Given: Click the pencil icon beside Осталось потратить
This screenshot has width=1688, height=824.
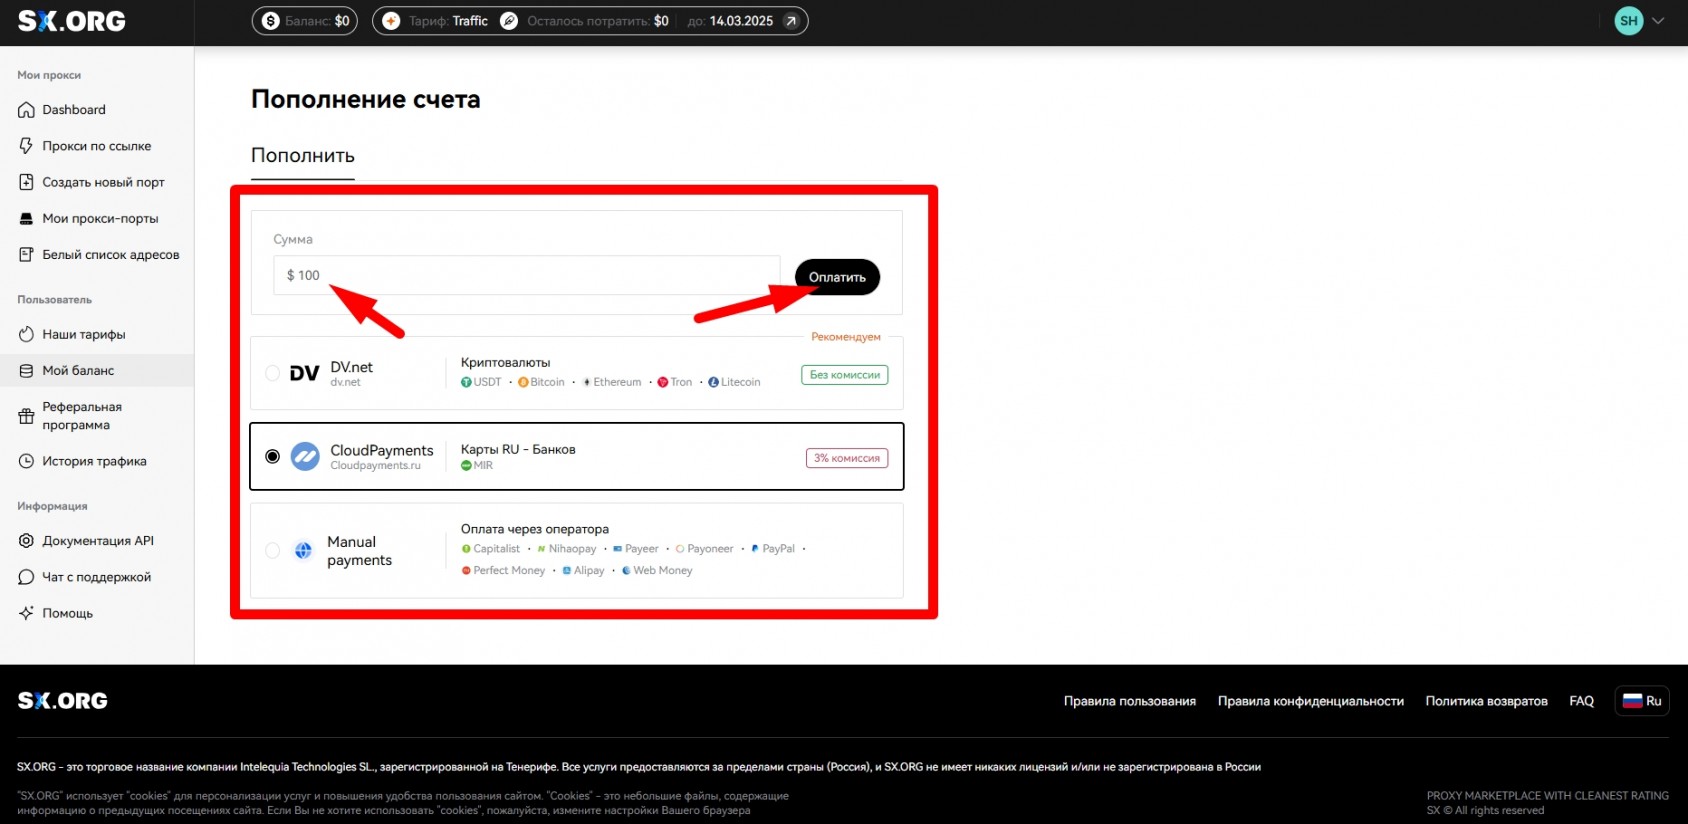Looking at the screenshot, I should tap(509, 21).
